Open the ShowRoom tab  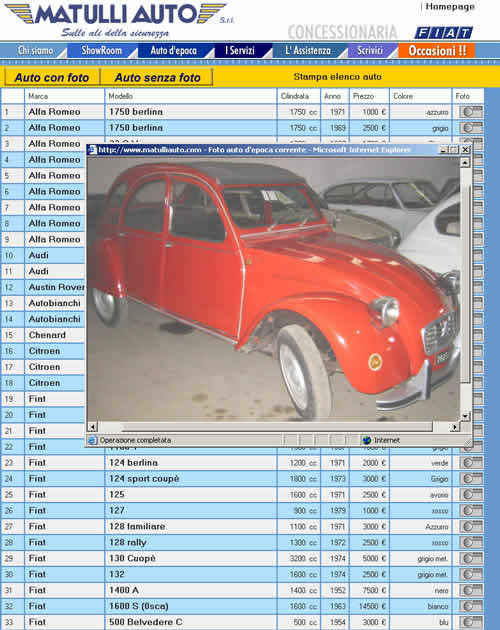102,51
